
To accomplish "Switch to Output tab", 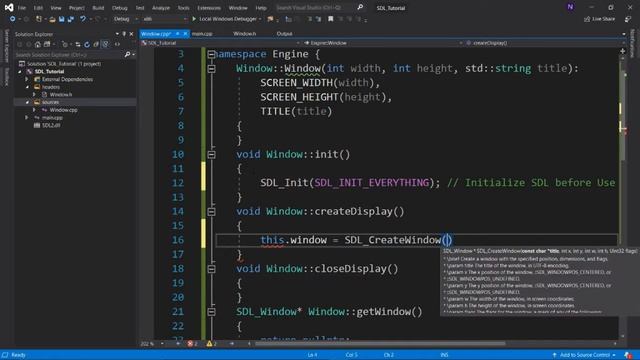I will pos(284,34).
